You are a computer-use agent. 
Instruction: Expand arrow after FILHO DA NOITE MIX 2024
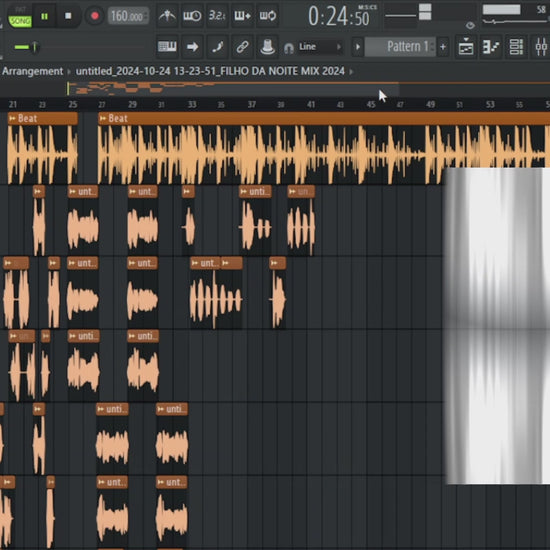351,72
